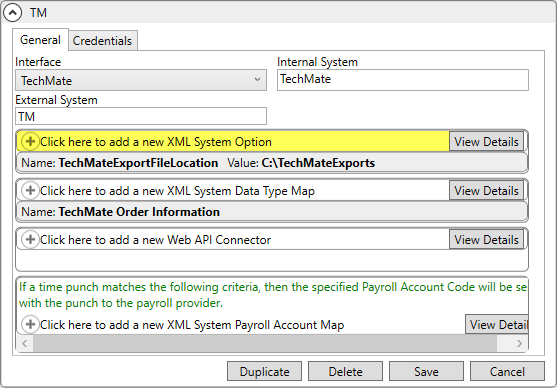Click the plus icon for XML System Data Type Map
The height and width of the screenshot is (388, 557).
click(x=30, y=190)
